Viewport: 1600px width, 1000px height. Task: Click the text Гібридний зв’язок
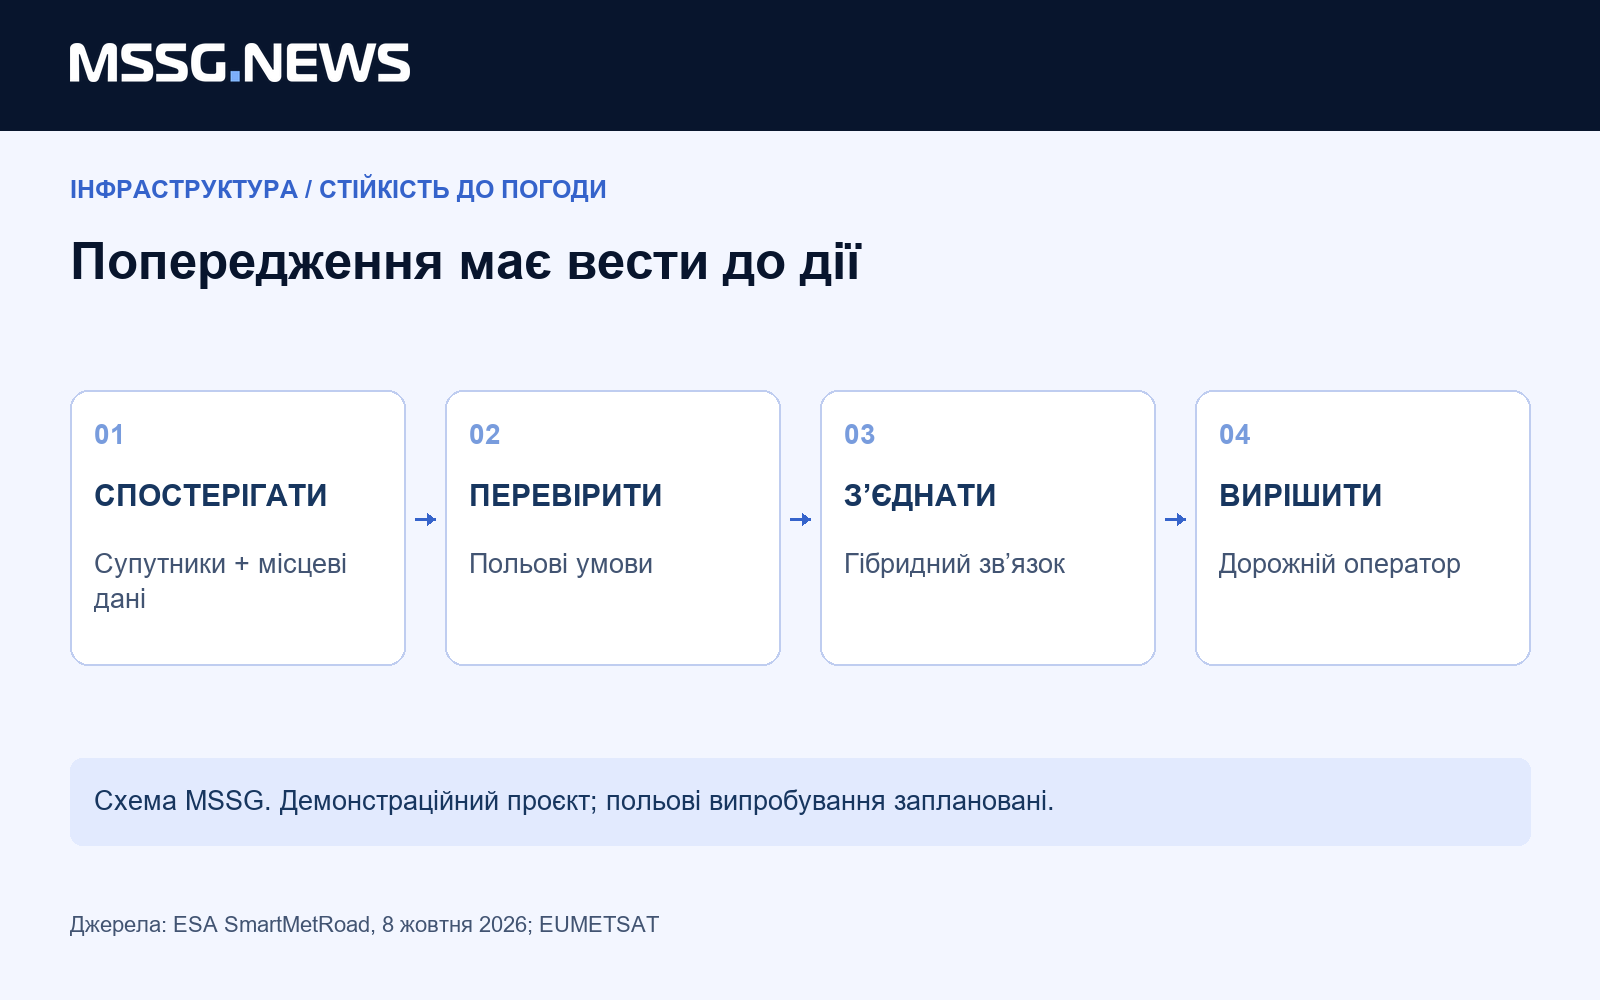tap(955, 564)
